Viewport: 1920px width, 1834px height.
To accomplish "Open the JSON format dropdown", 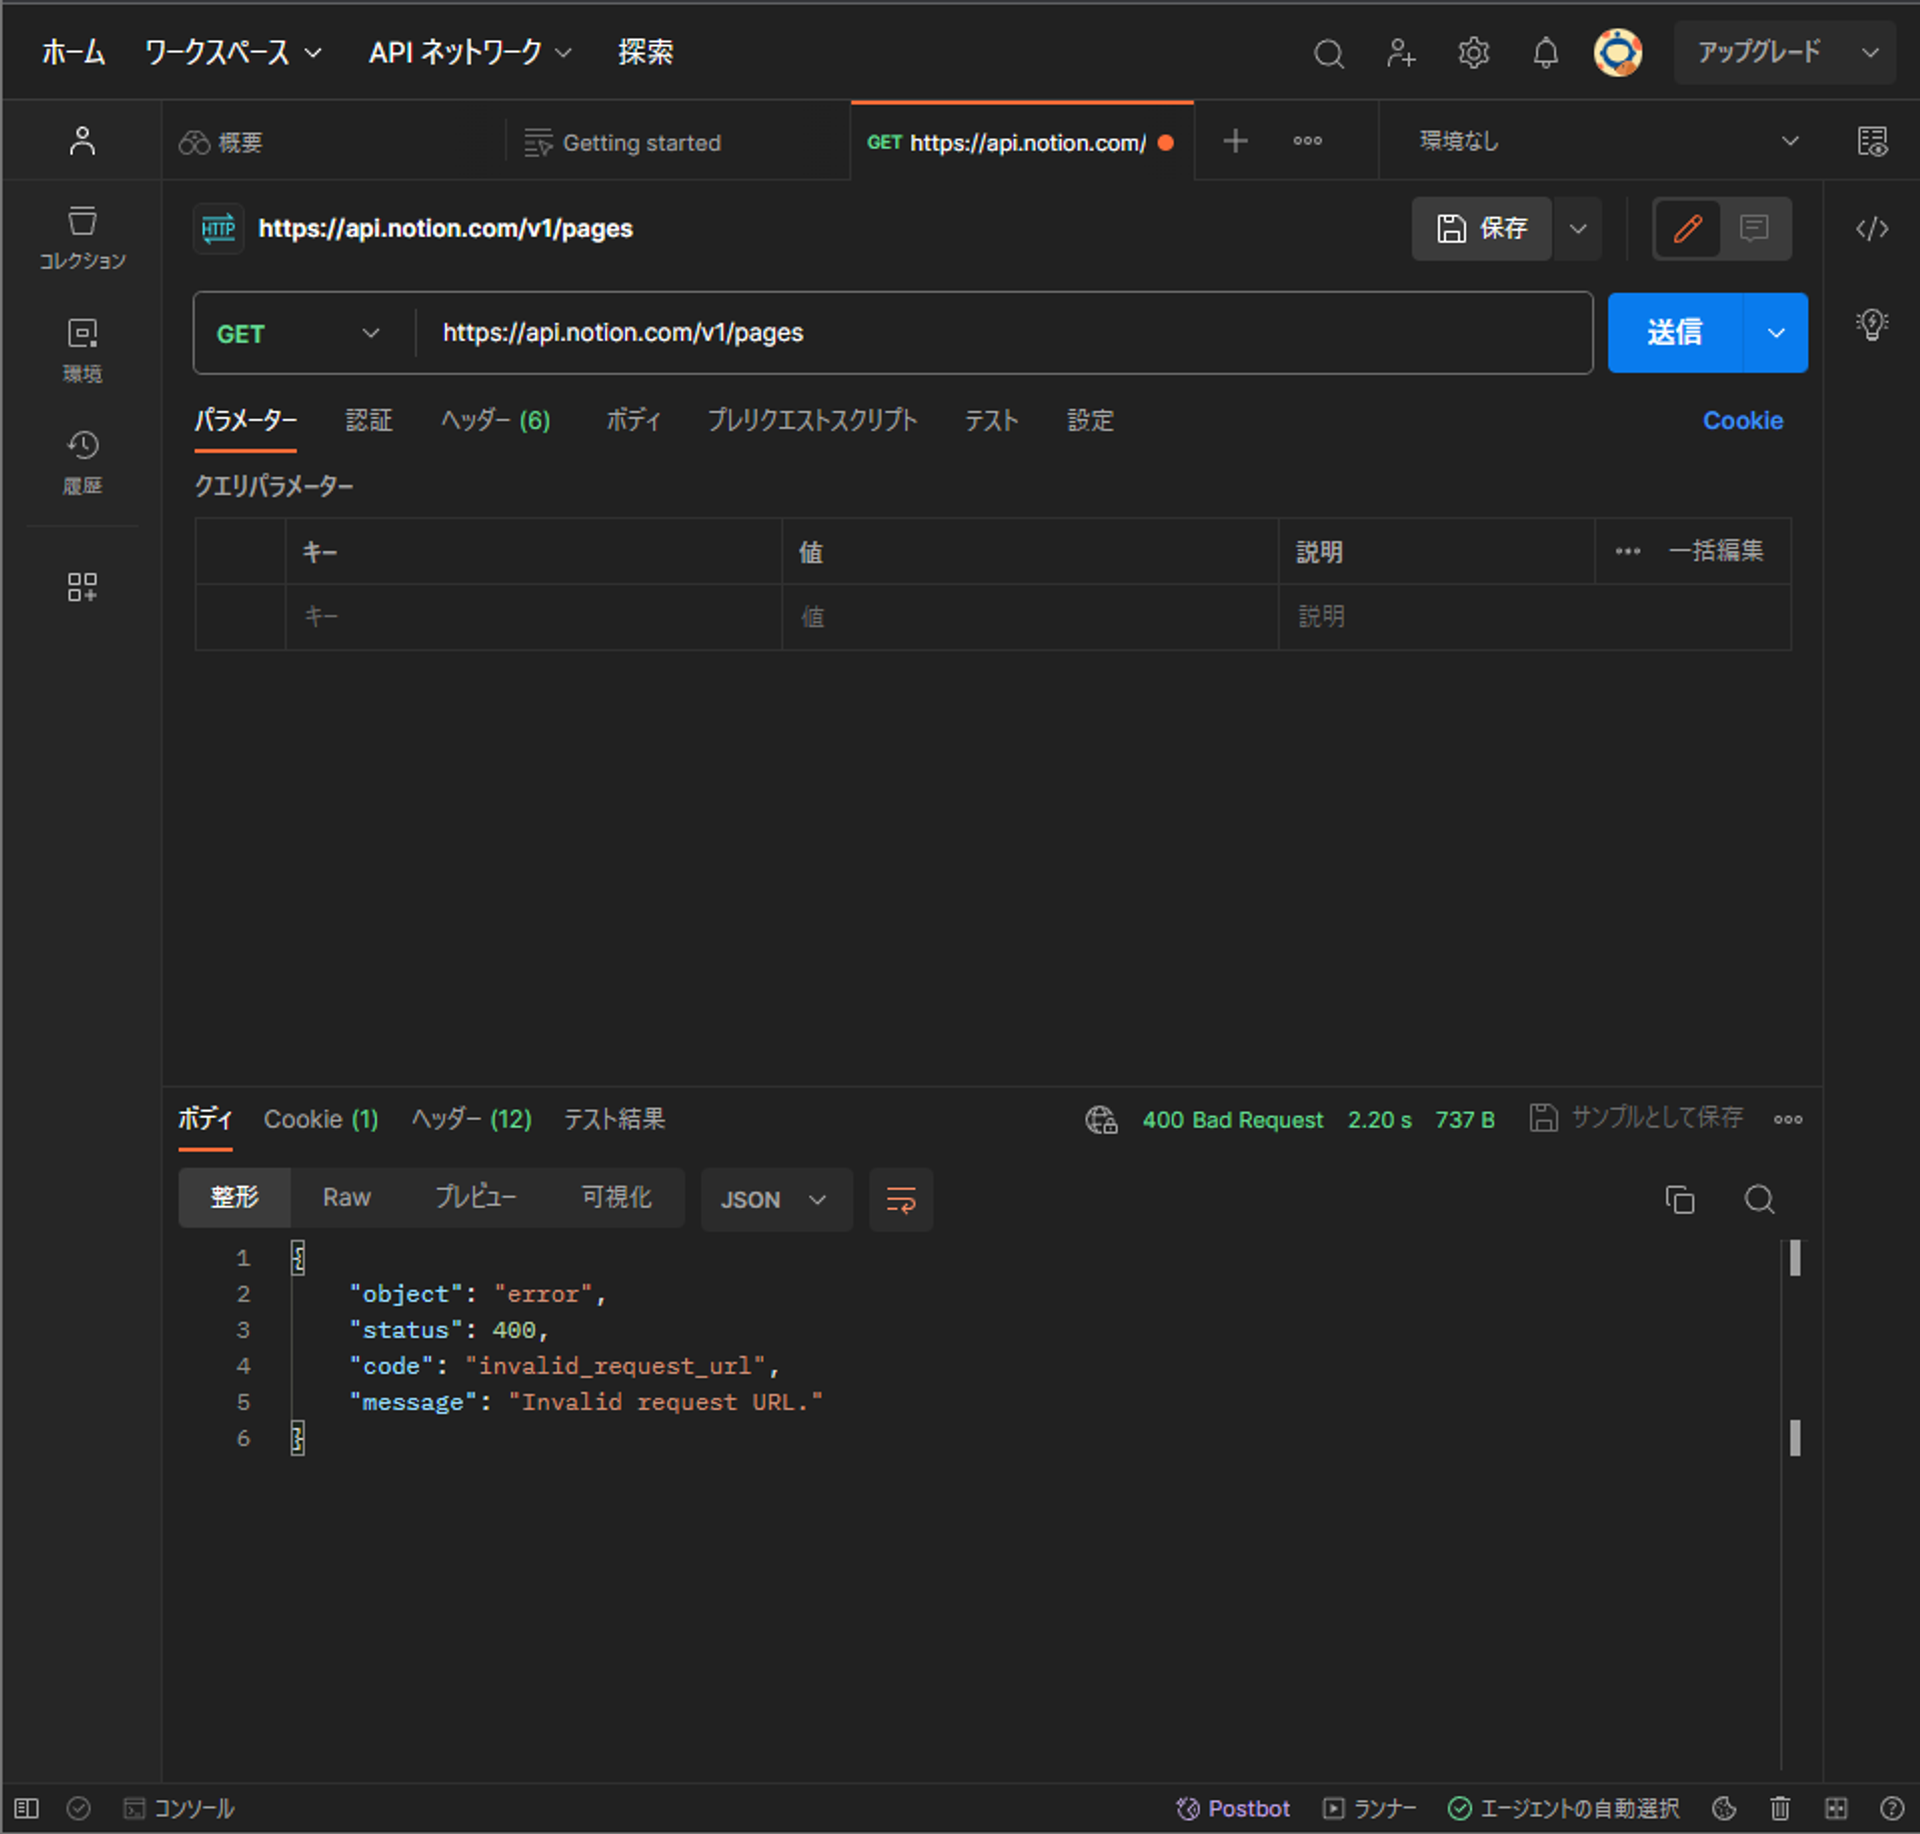I will coord(776,1200).
